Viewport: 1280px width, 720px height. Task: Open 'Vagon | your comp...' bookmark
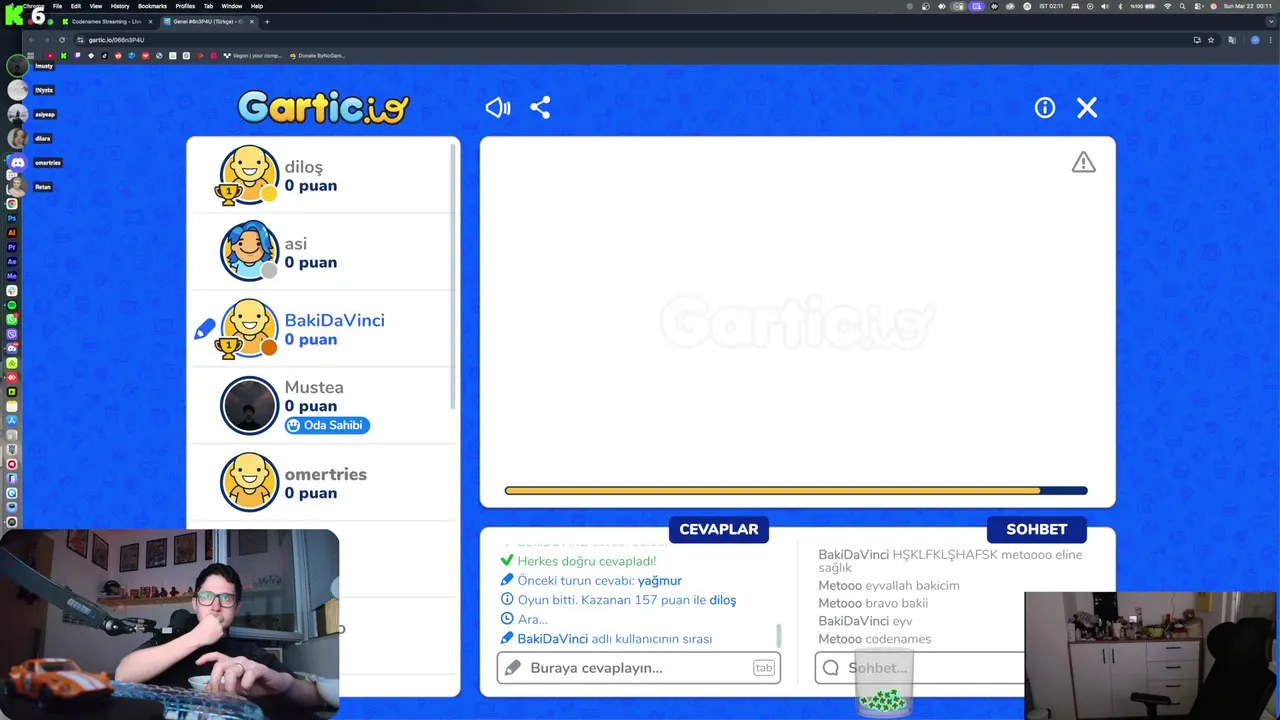point(253,56)
